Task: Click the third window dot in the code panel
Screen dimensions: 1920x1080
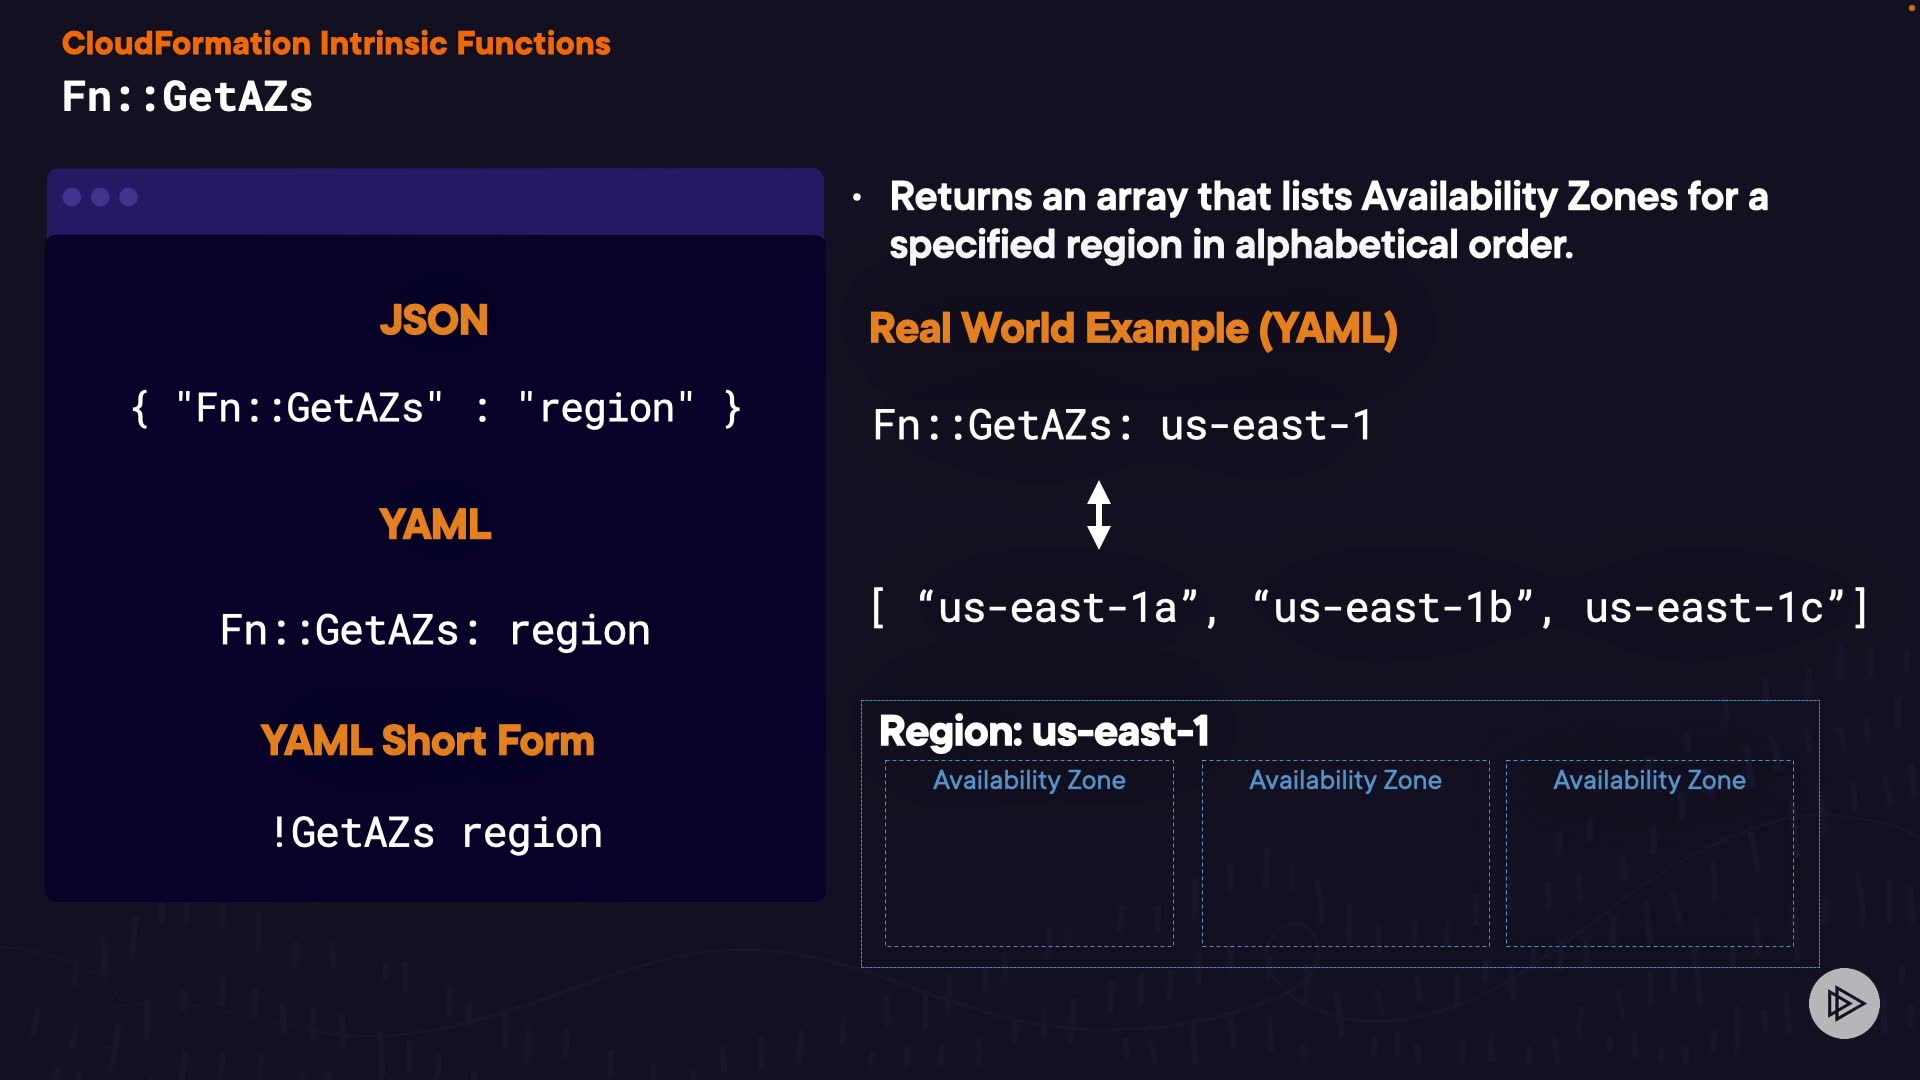Action: pyautogui.click(x=129, y=197)
